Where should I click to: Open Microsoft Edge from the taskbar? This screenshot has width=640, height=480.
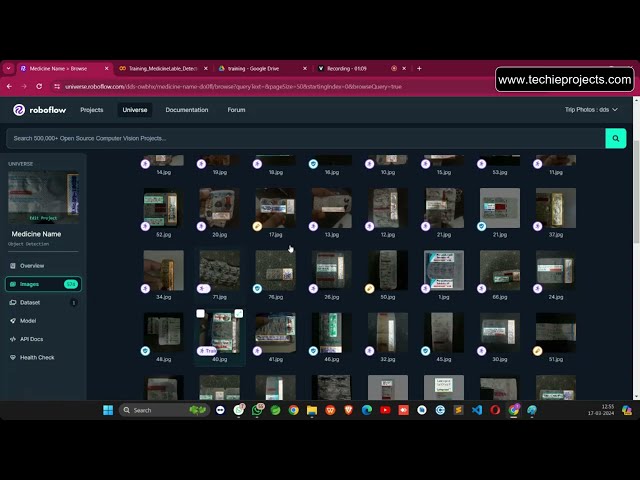pos(367,410)
